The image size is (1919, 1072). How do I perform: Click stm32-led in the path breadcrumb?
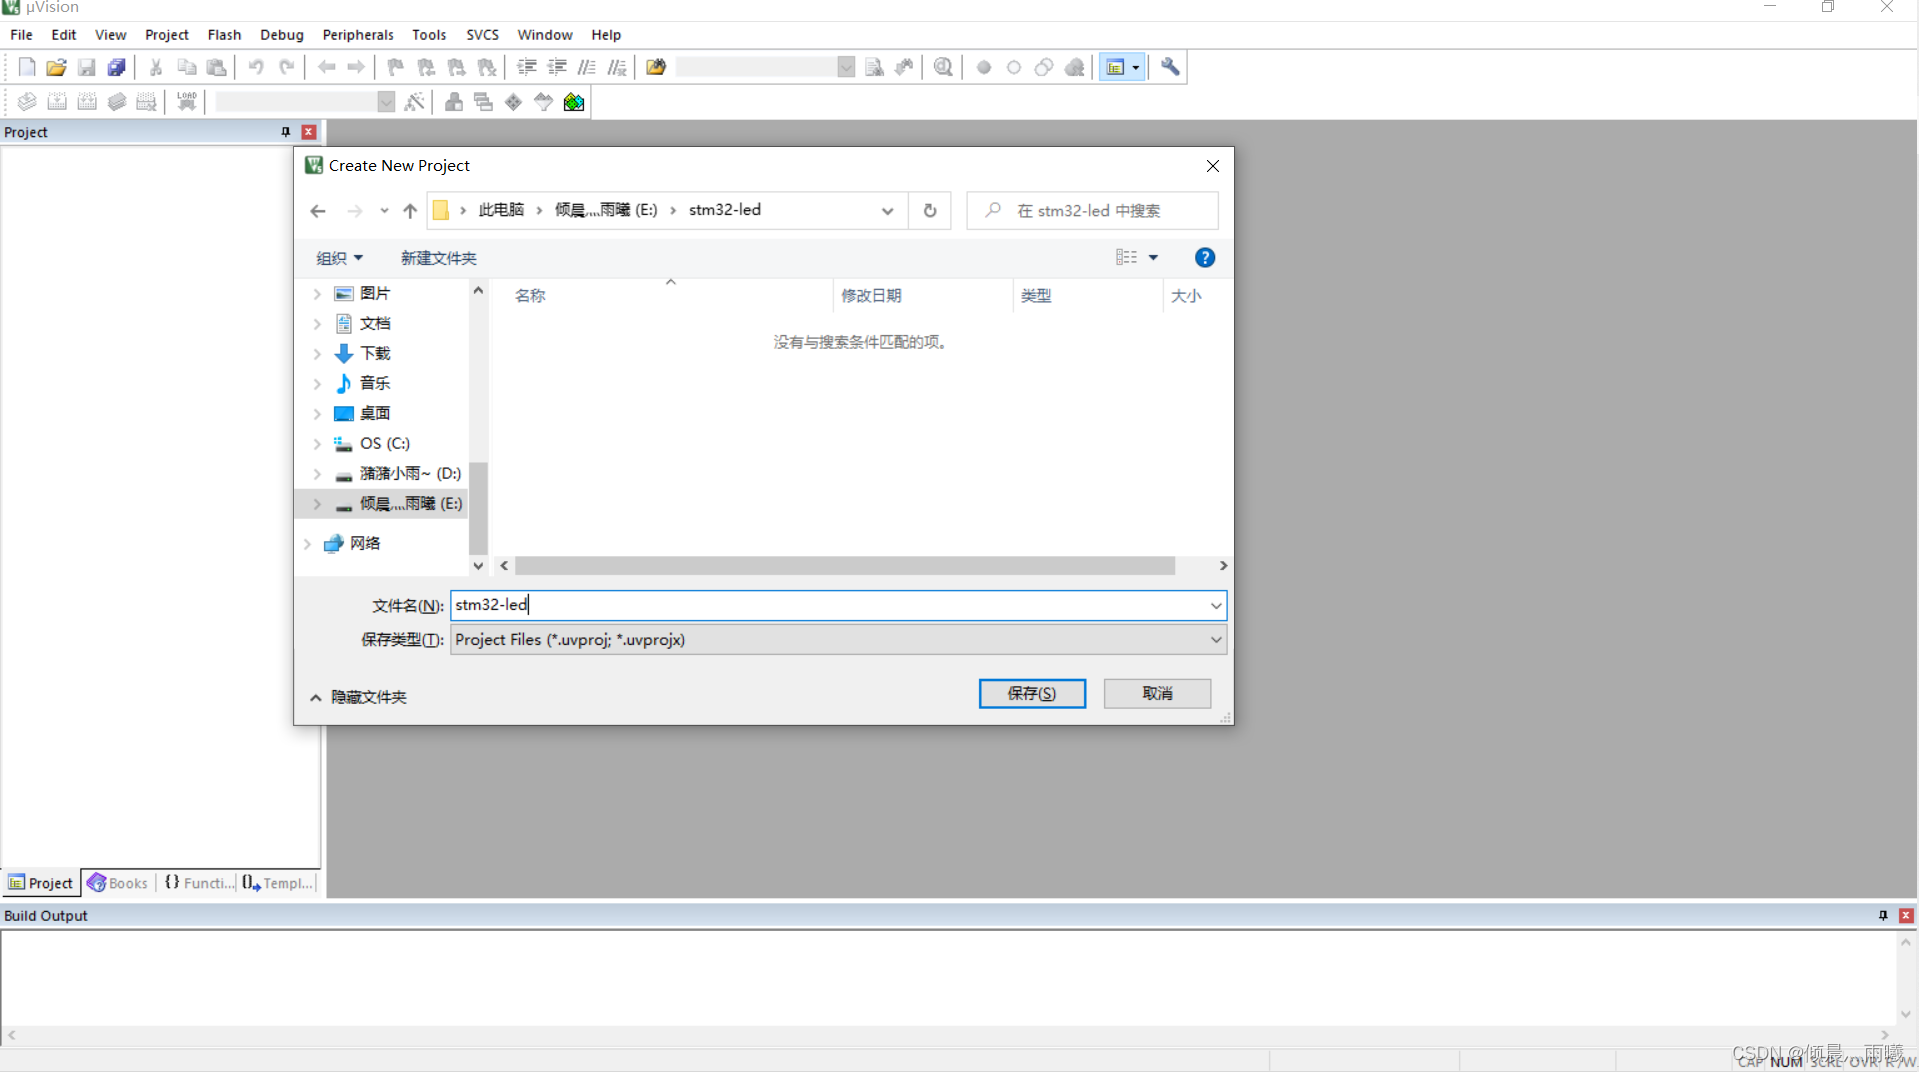click(725, 209)
